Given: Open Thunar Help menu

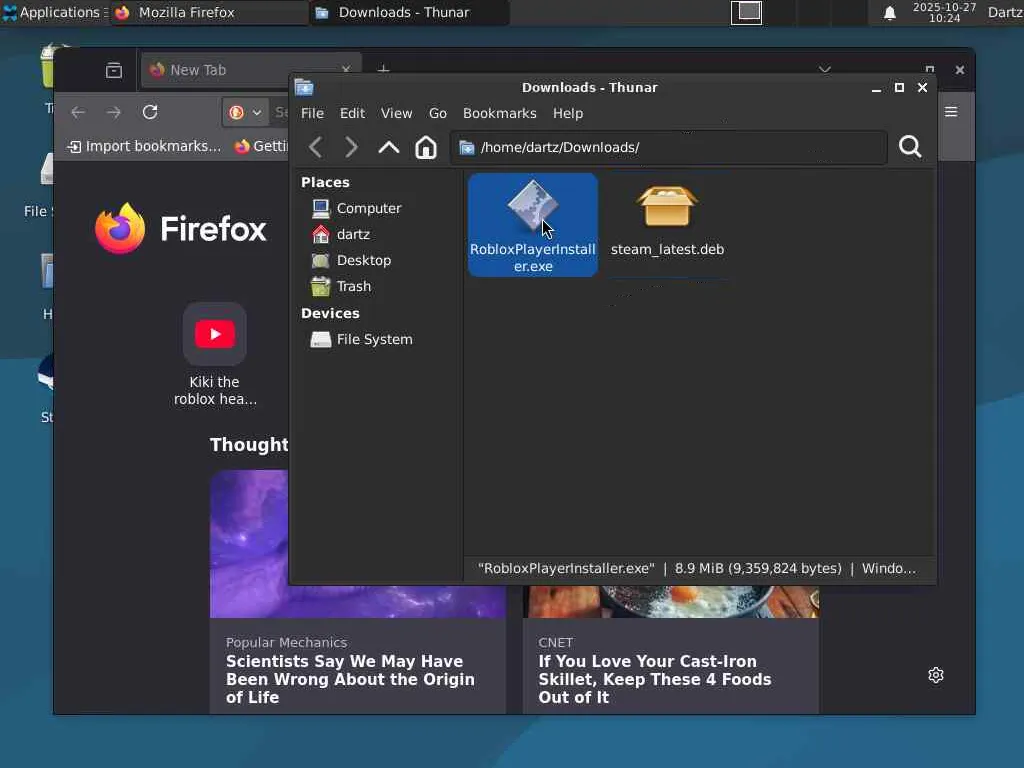Looking at the screenshot, I should tap(568, 114).
